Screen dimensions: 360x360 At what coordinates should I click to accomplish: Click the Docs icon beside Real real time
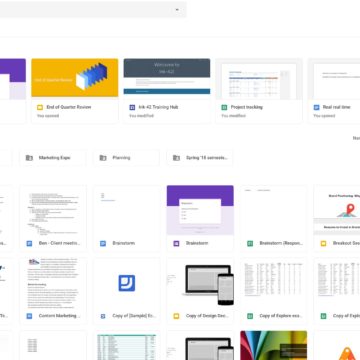click(x=316, y=107)
